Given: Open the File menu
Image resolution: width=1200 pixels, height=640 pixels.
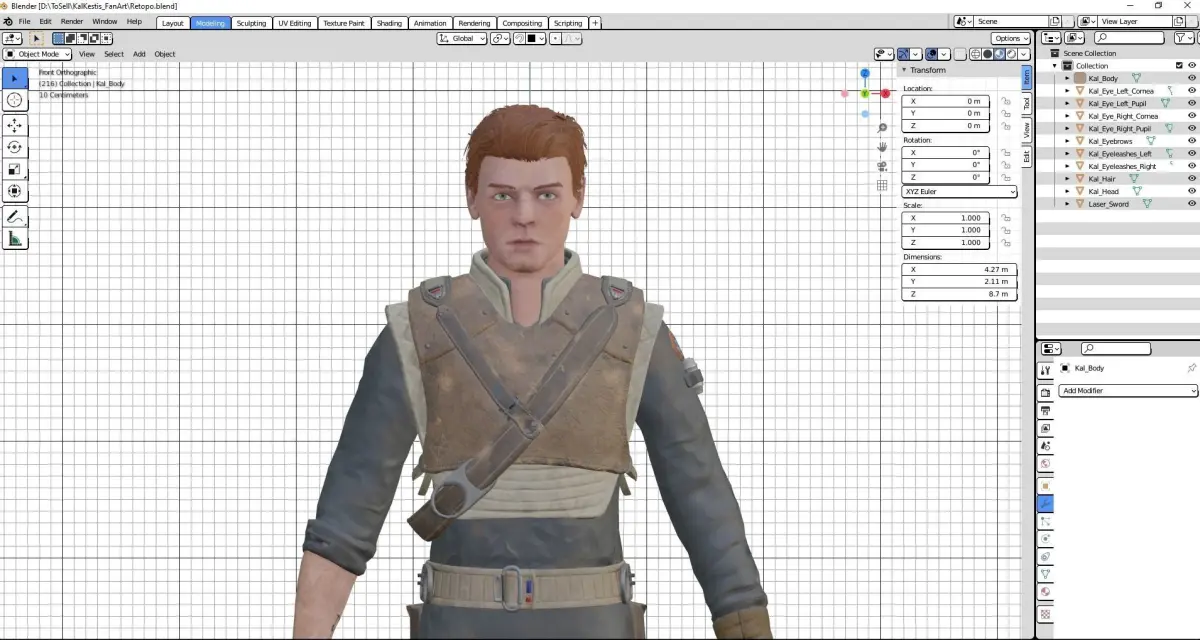Looking at the screenshot, I should (x=24, y=21).
